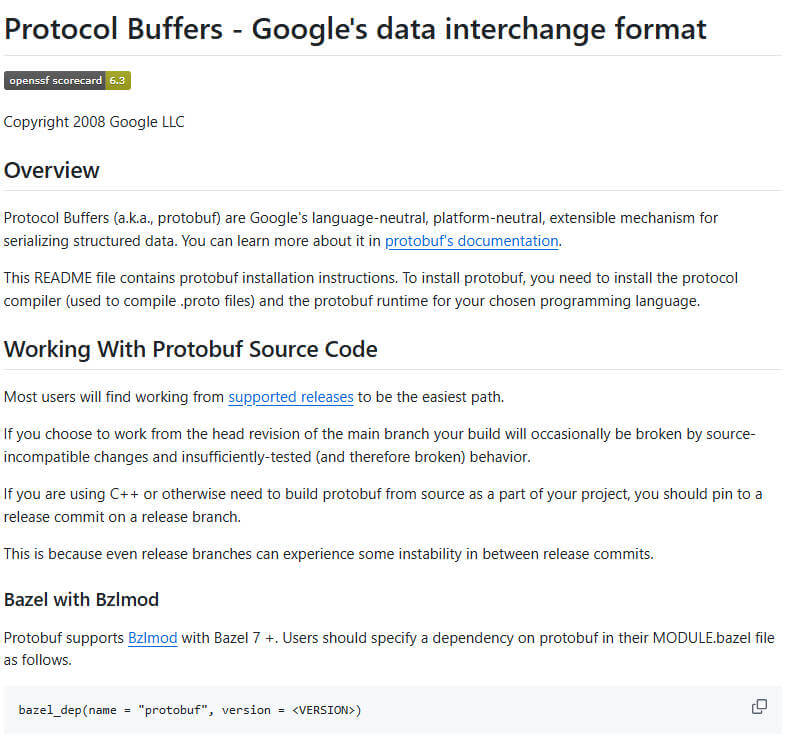791x741 pixels.
Task: Click inside the bazel_dep code block
Action: (x=392, y=710)
